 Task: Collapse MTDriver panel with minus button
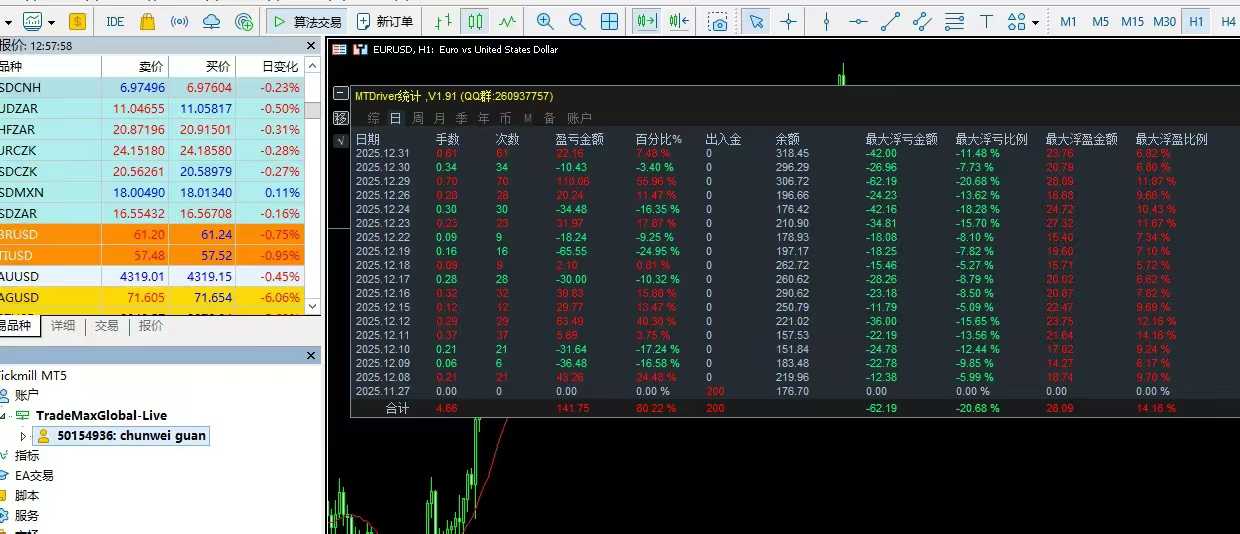point(340,95)
